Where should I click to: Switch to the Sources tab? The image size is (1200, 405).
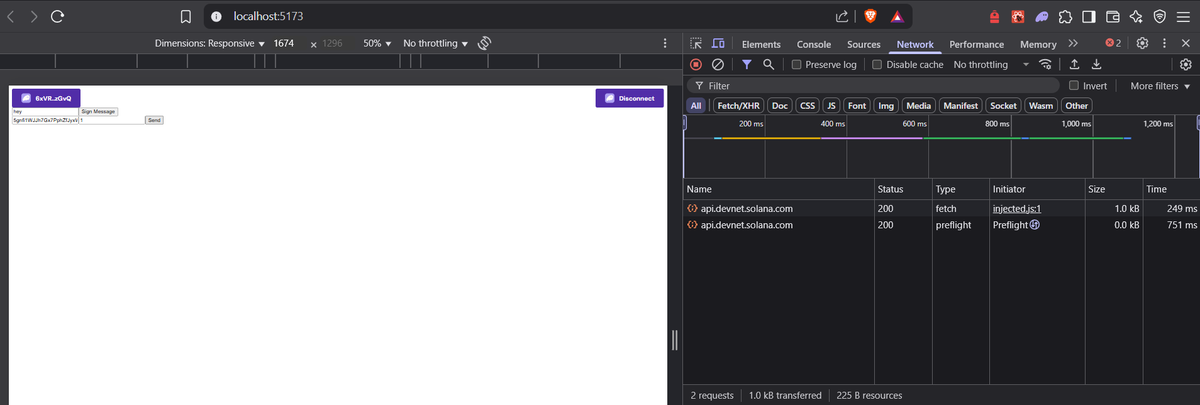point(863,44)
